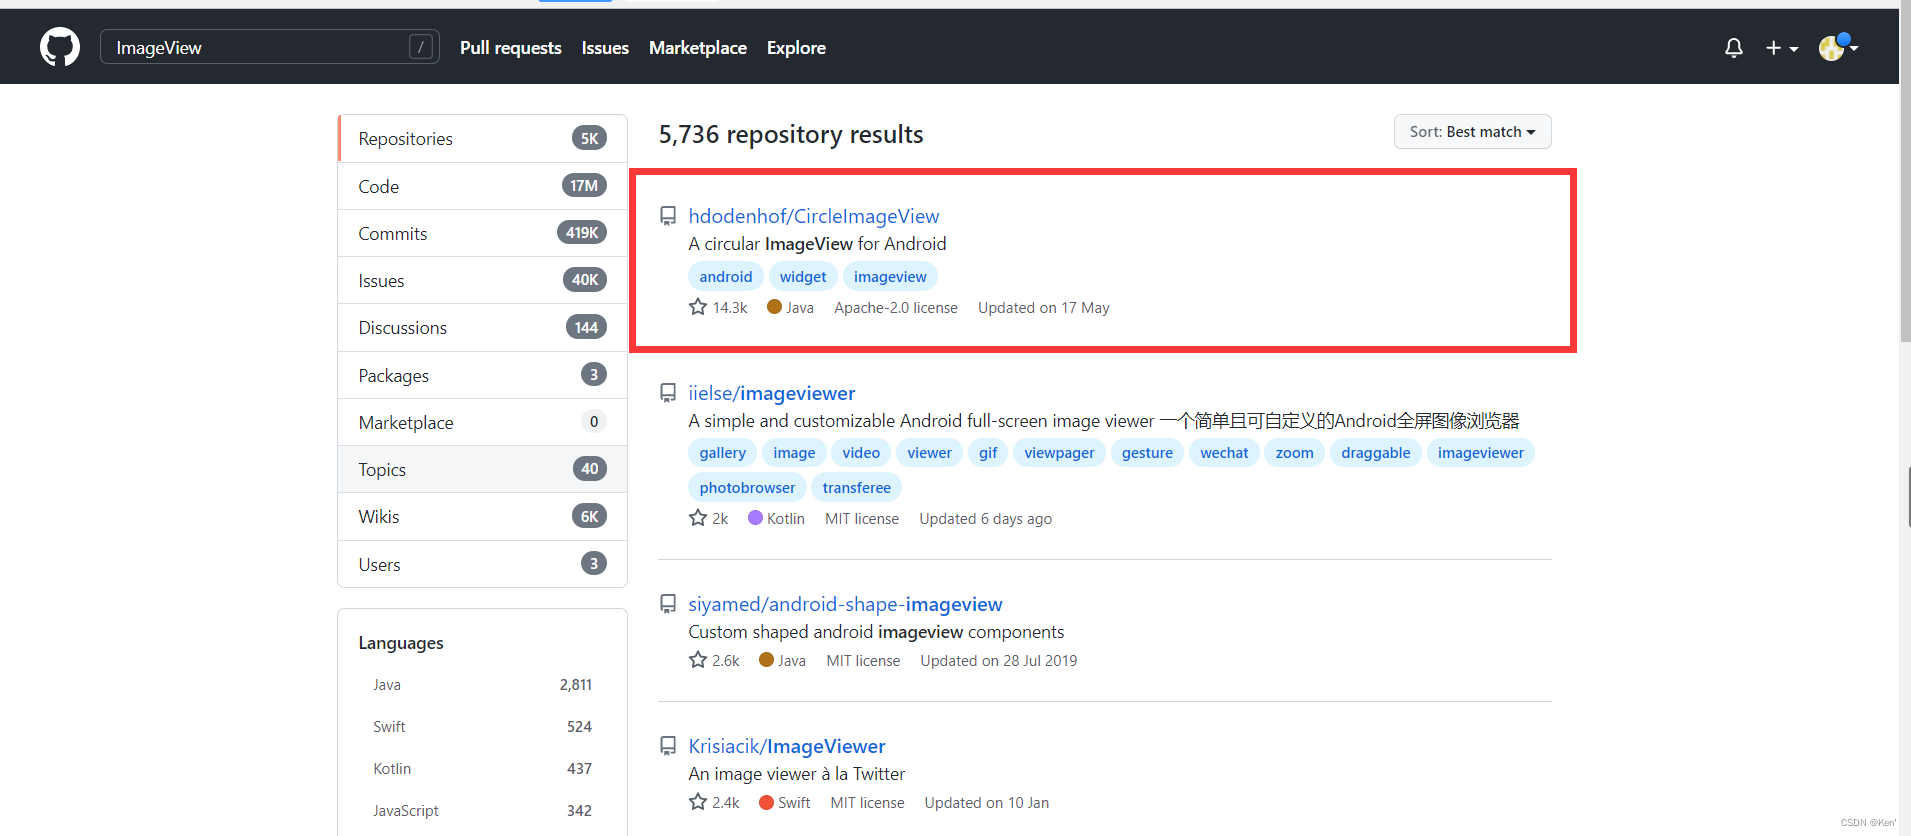Click repository icon beside hdodenhof/CircleImageView
The image size is (1911, 836).
click(668, 216)
